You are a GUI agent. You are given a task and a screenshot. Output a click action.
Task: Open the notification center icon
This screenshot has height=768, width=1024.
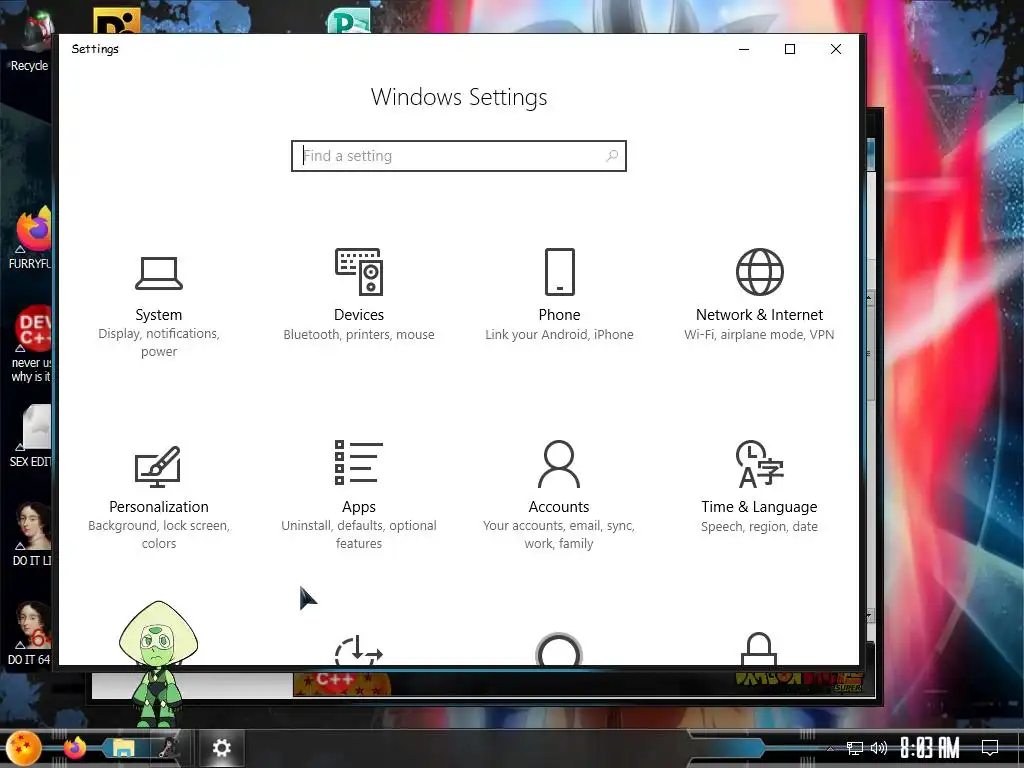coord(990,747)
